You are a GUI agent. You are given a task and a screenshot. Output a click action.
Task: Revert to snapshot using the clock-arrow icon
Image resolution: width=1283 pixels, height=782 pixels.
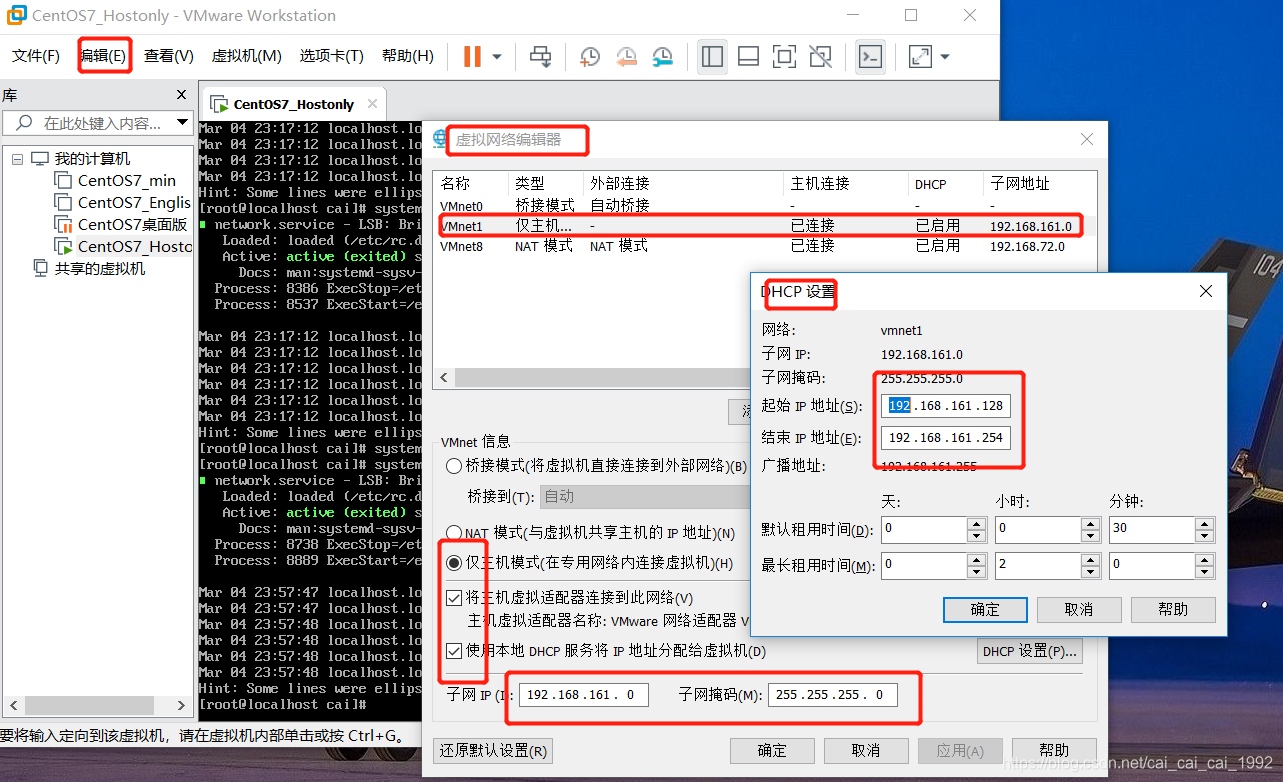(x=626, y=57)
